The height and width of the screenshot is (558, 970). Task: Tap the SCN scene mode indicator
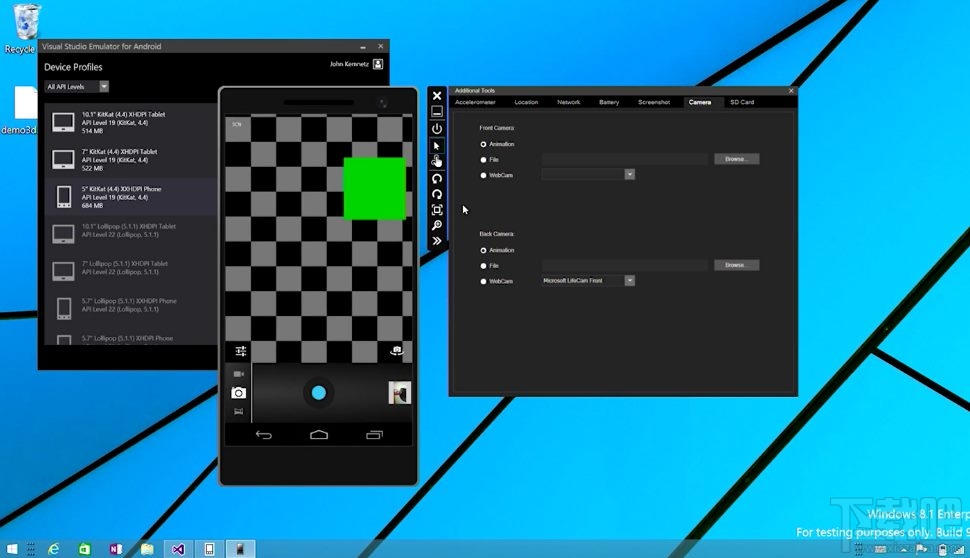(237, 124)
